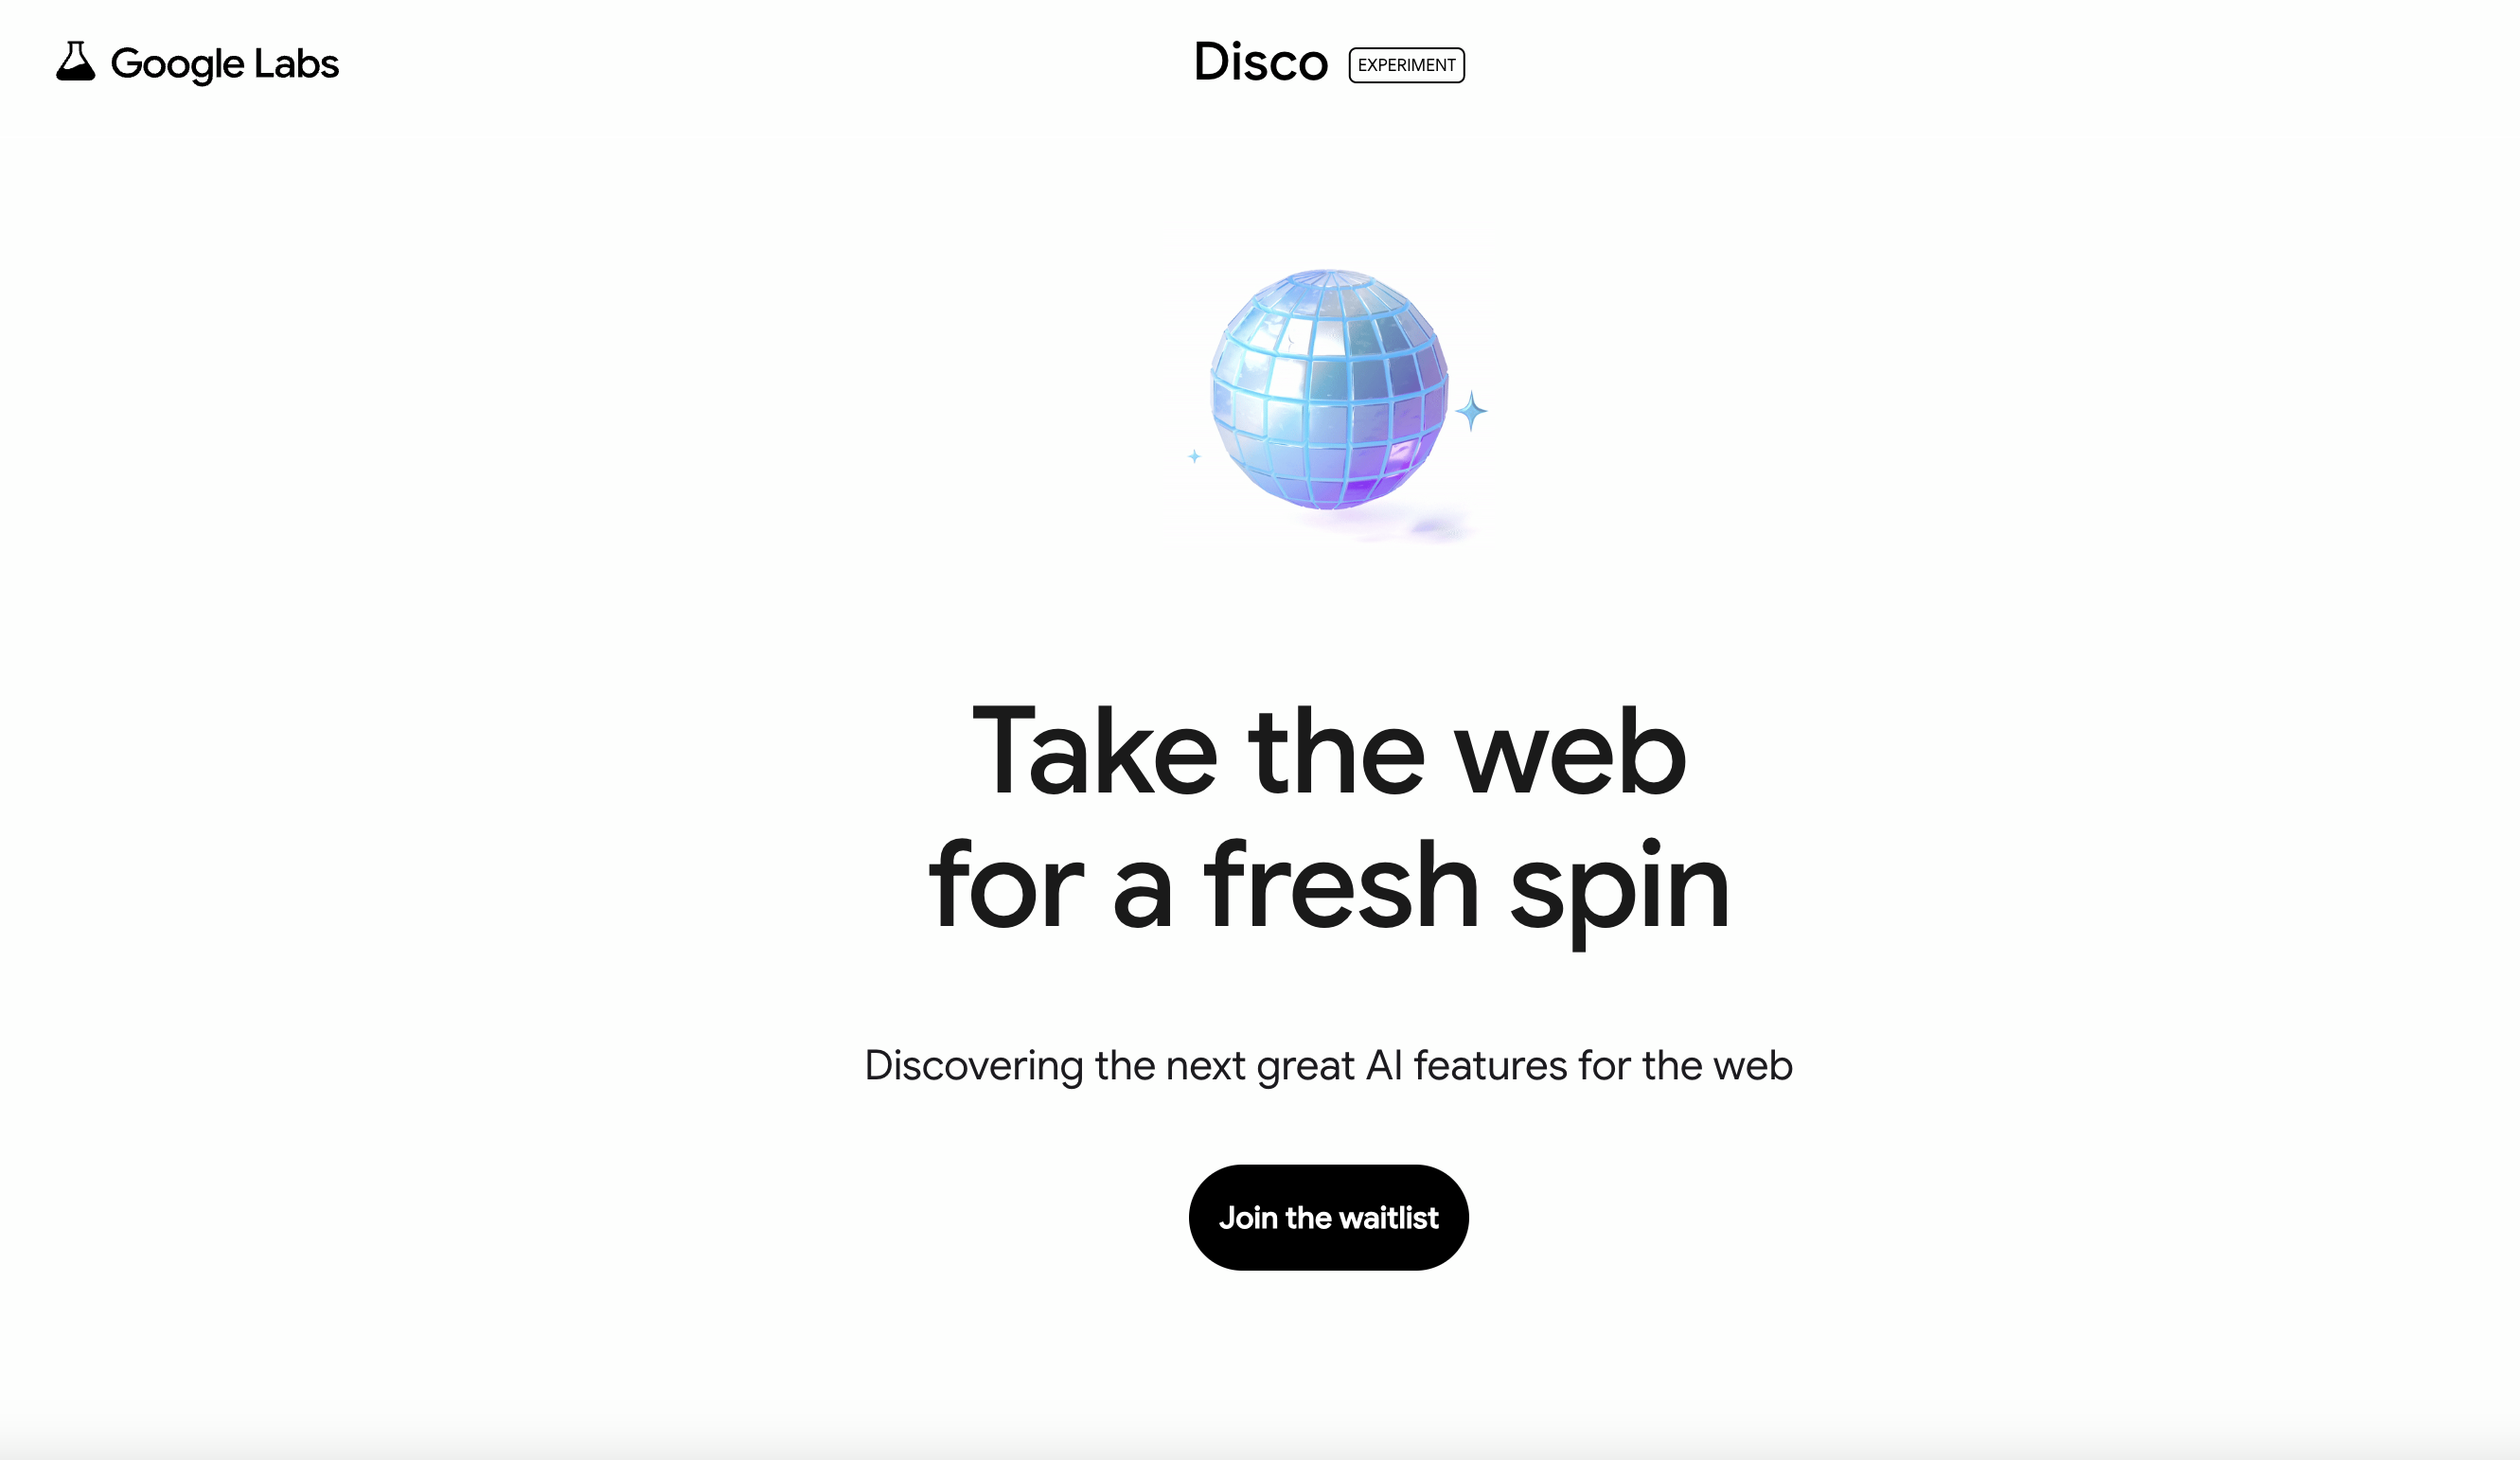Join the waitlist via the black button

coord(1328,1217)
